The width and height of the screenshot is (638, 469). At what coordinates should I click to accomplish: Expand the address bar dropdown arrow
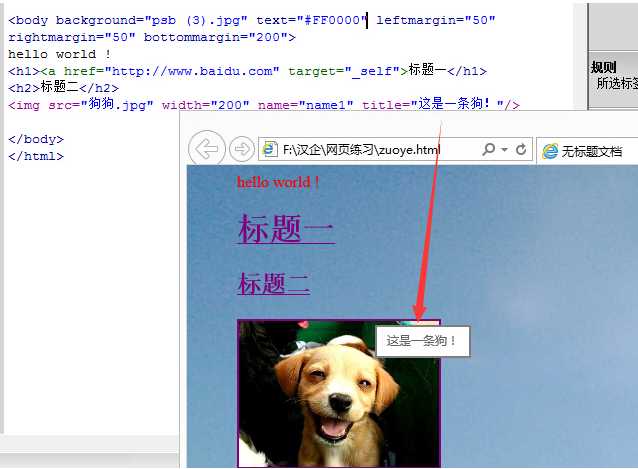tap(504, 150)
